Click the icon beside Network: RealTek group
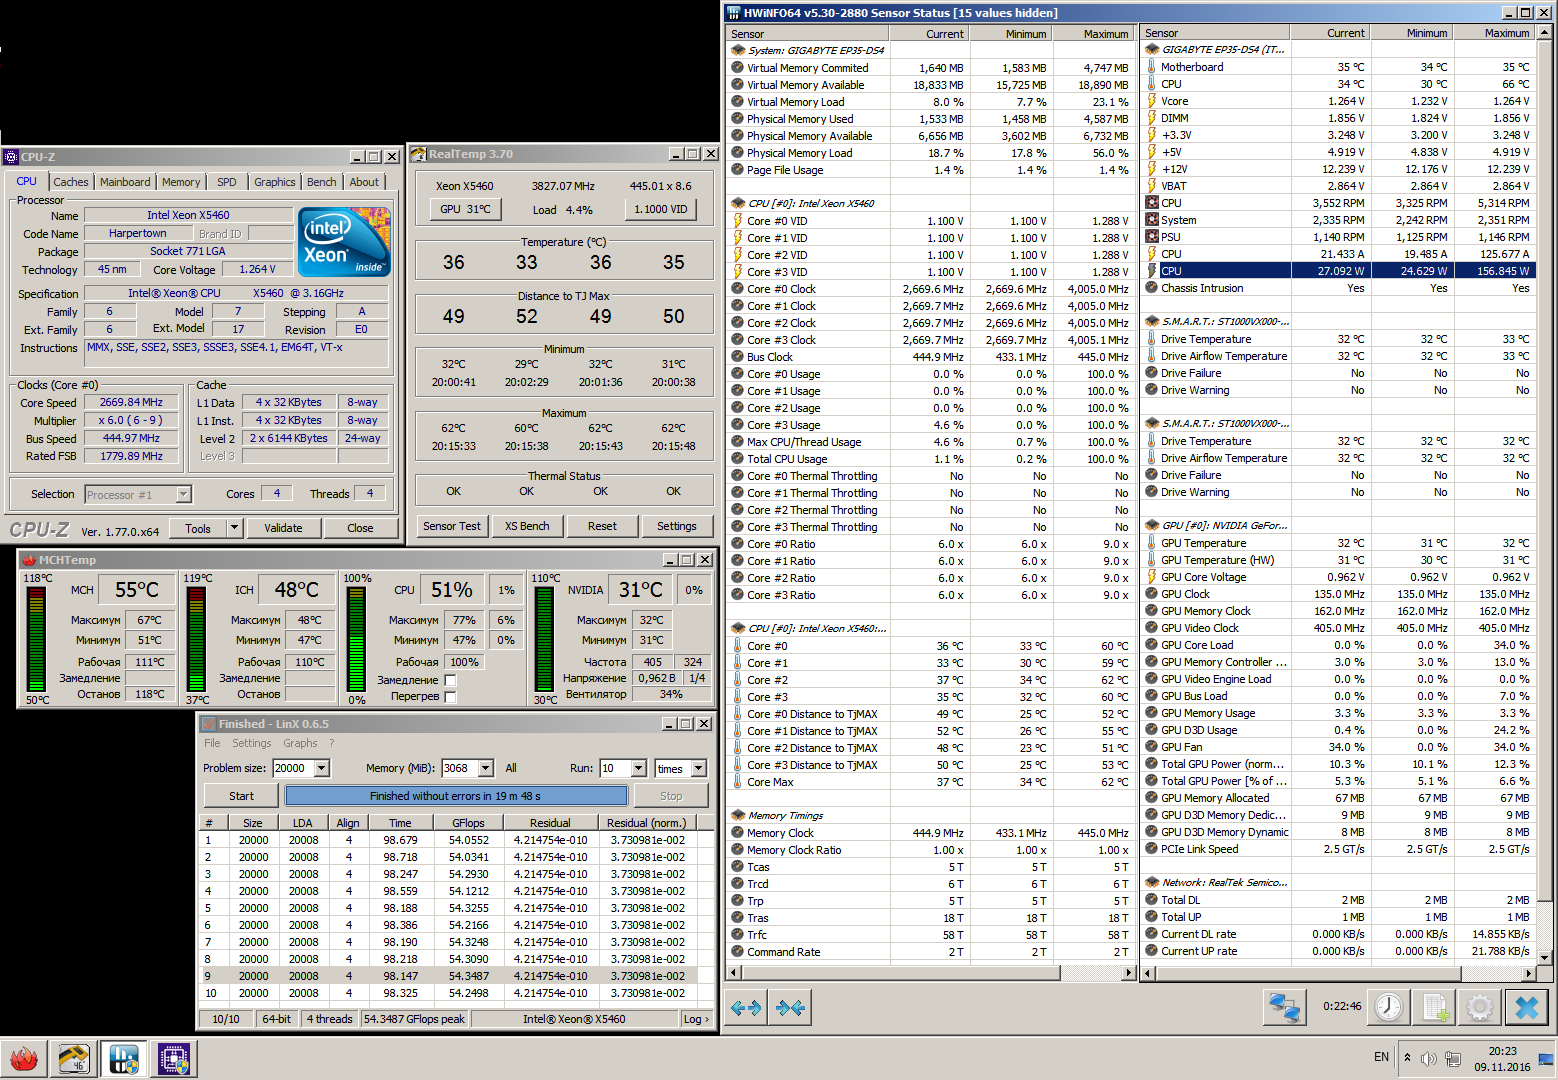 (1152, 882)
